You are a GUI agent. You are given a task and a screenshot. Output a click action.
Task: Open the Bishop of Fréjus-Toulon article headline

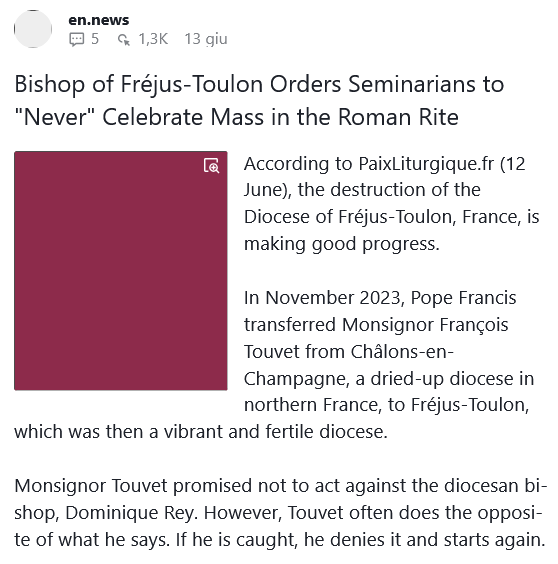(x=259, y=100)
